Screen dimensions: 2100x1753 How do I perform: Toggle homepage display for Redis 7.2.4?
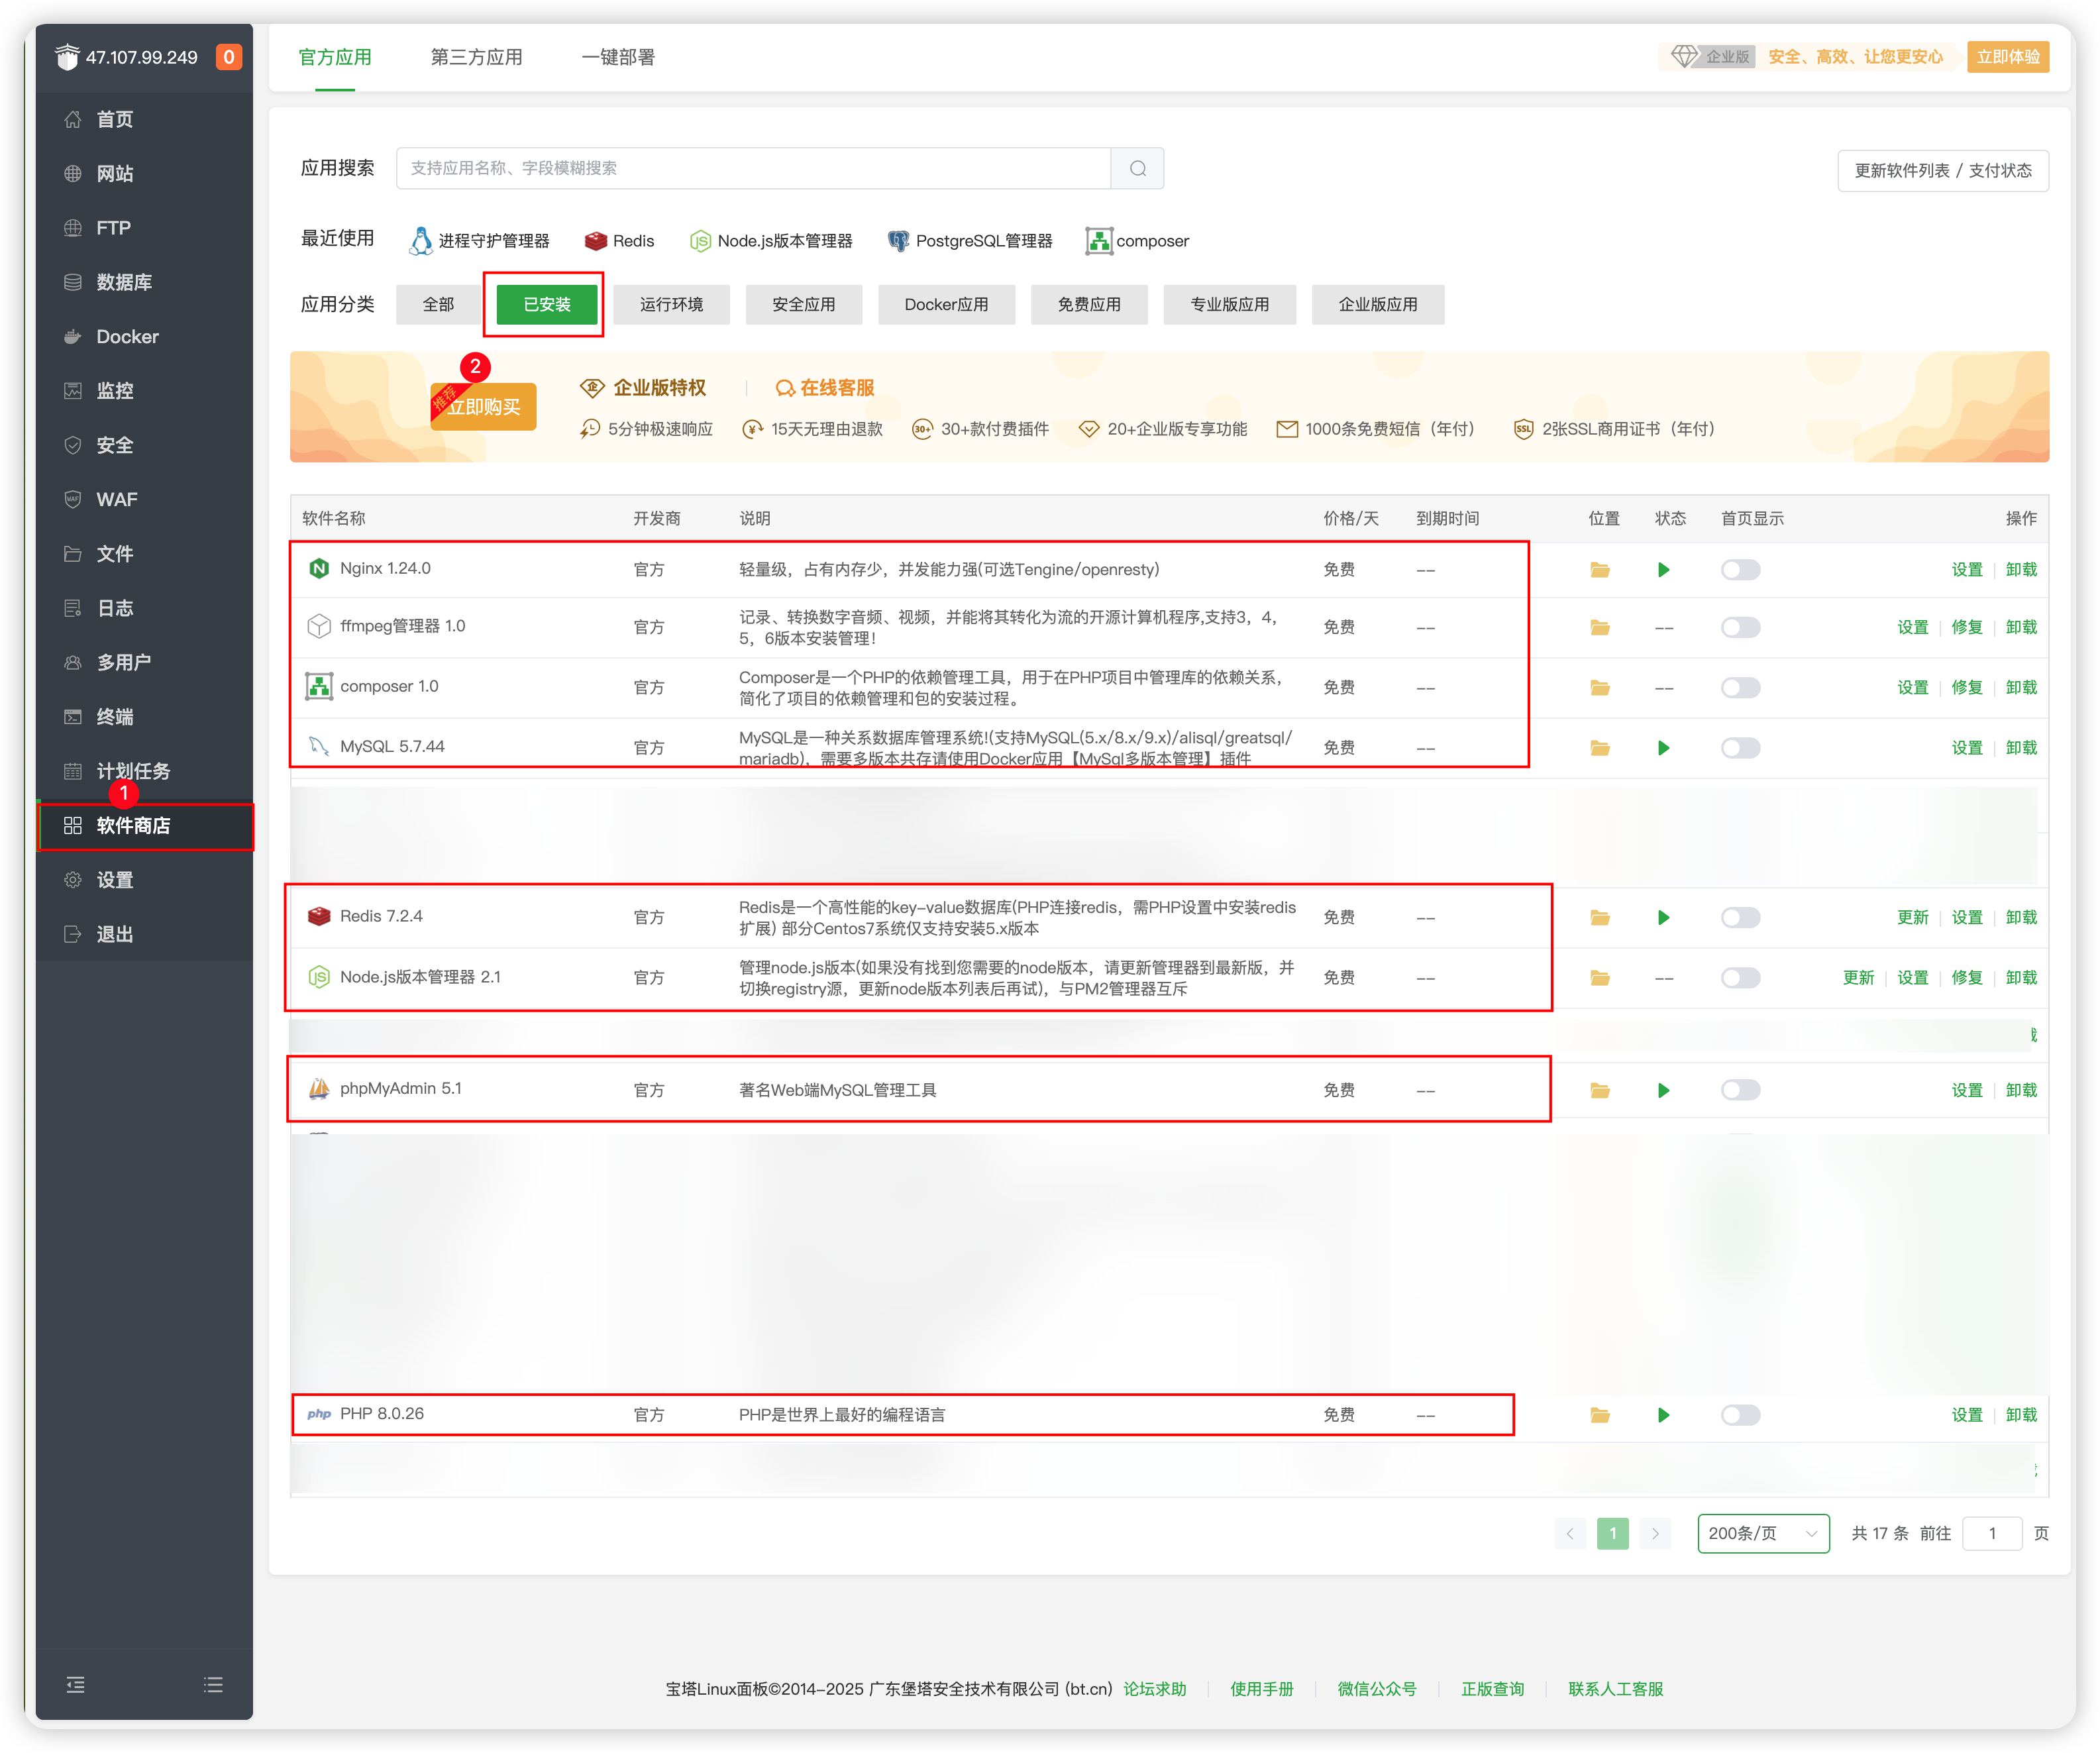pos(1740,917)
